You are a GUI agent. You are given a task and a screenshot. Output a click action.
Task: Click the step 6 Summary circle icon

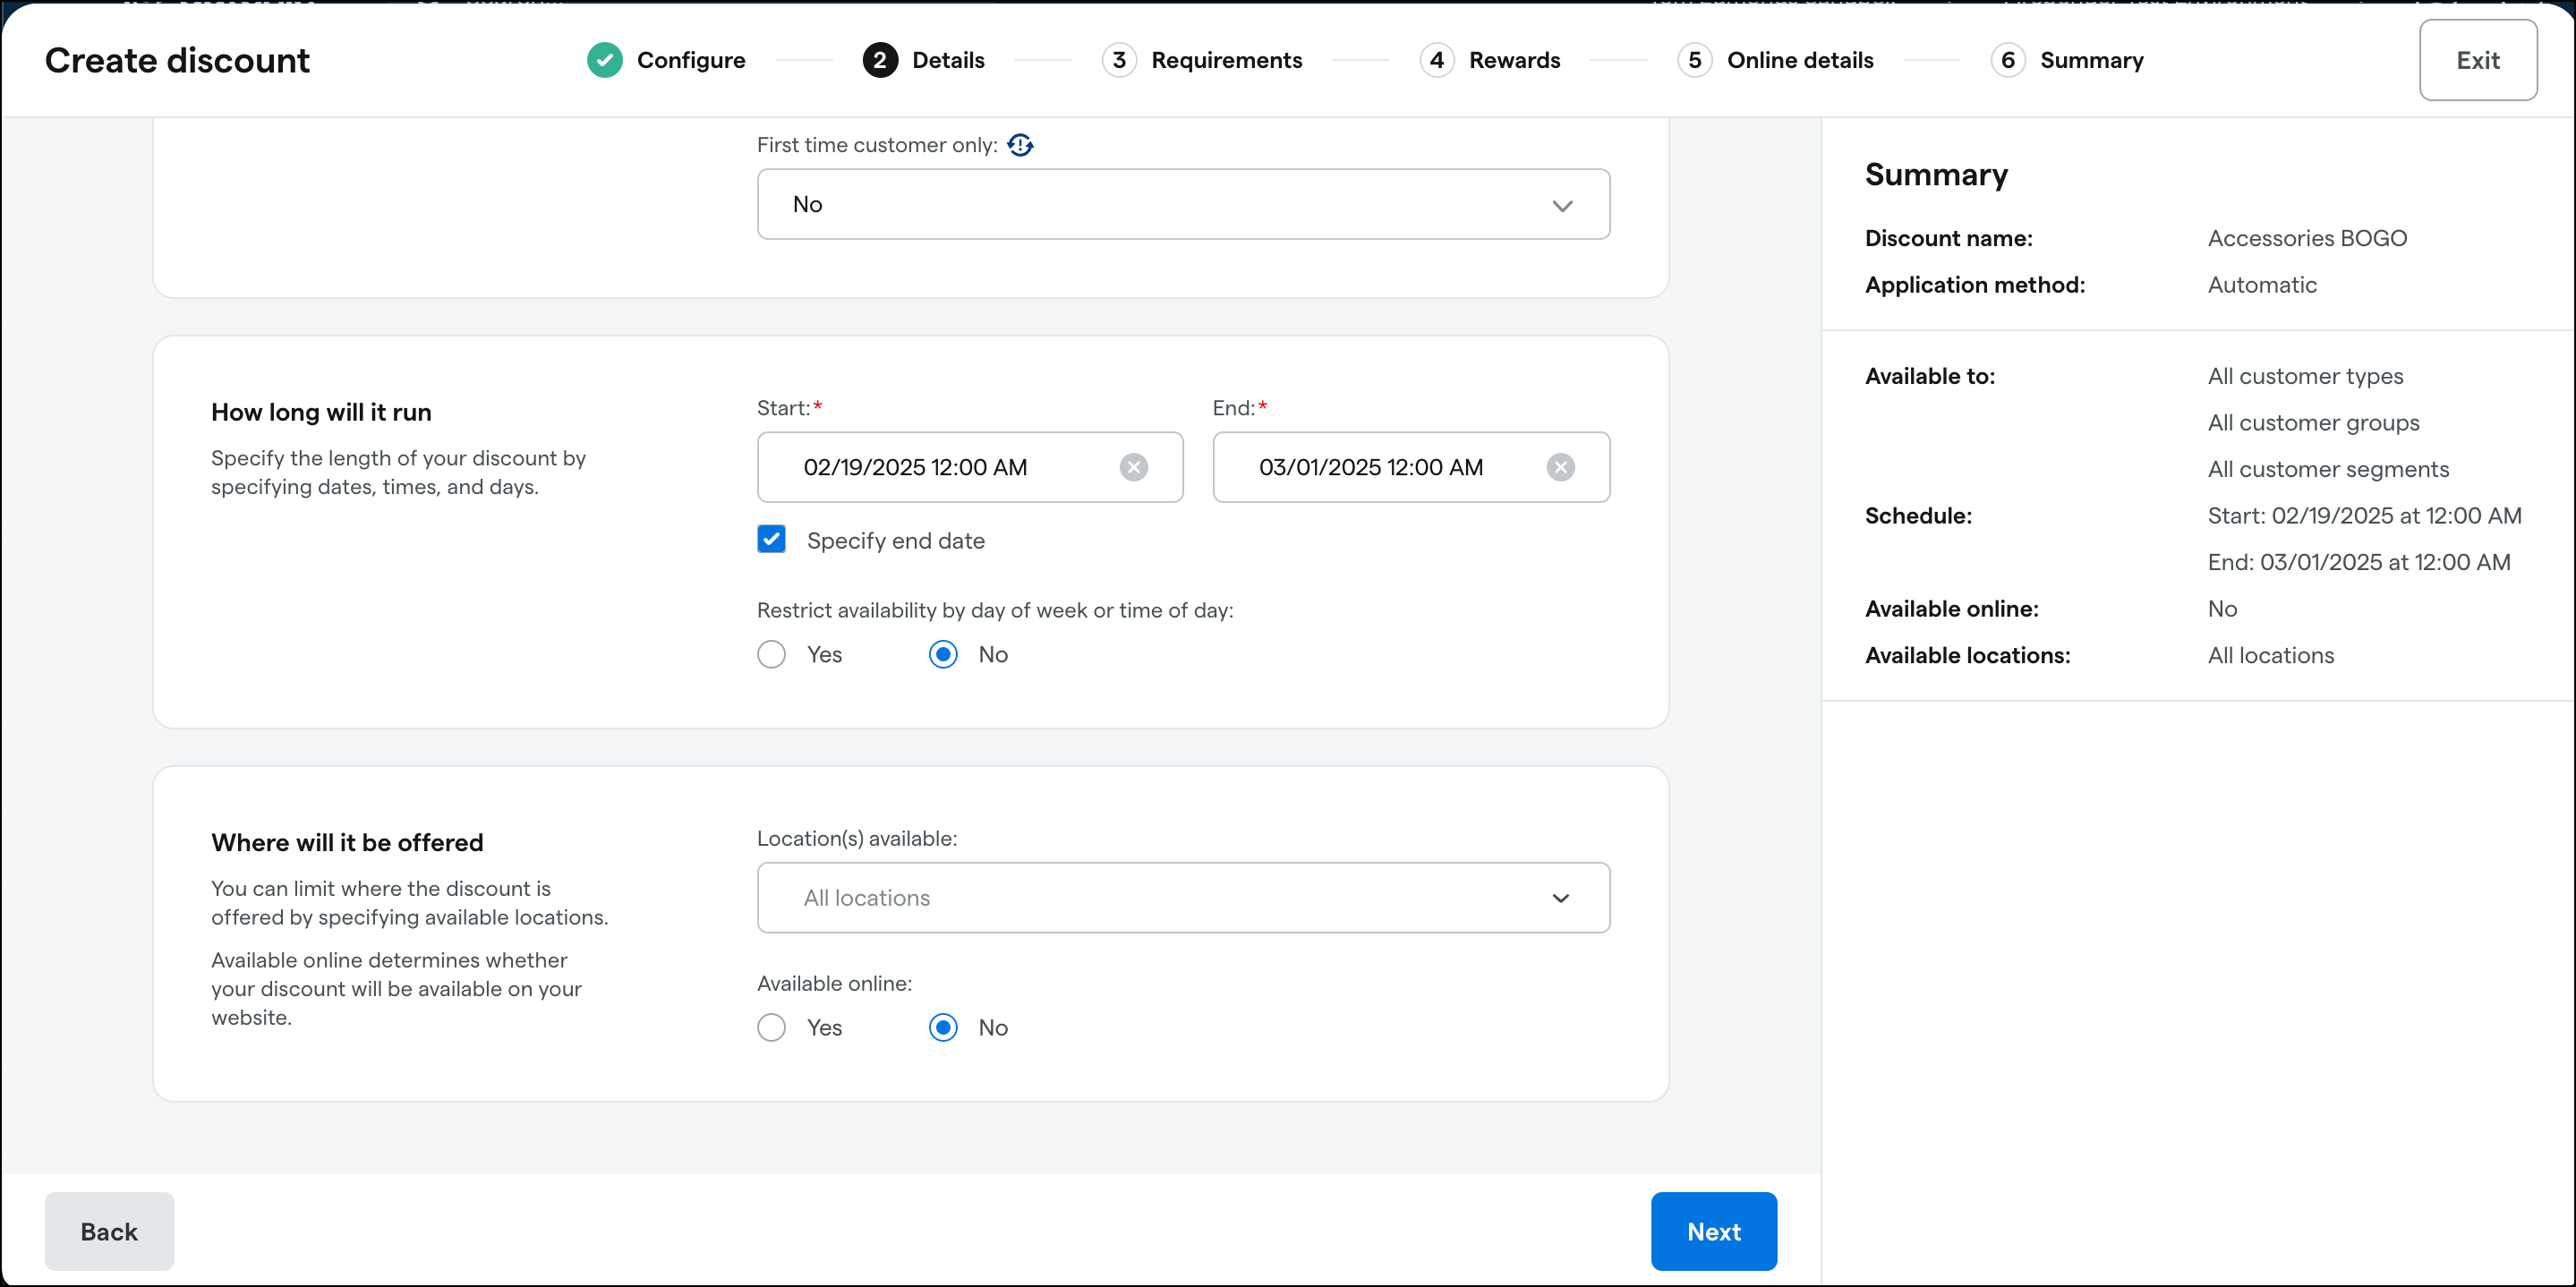coord(2009,60)
